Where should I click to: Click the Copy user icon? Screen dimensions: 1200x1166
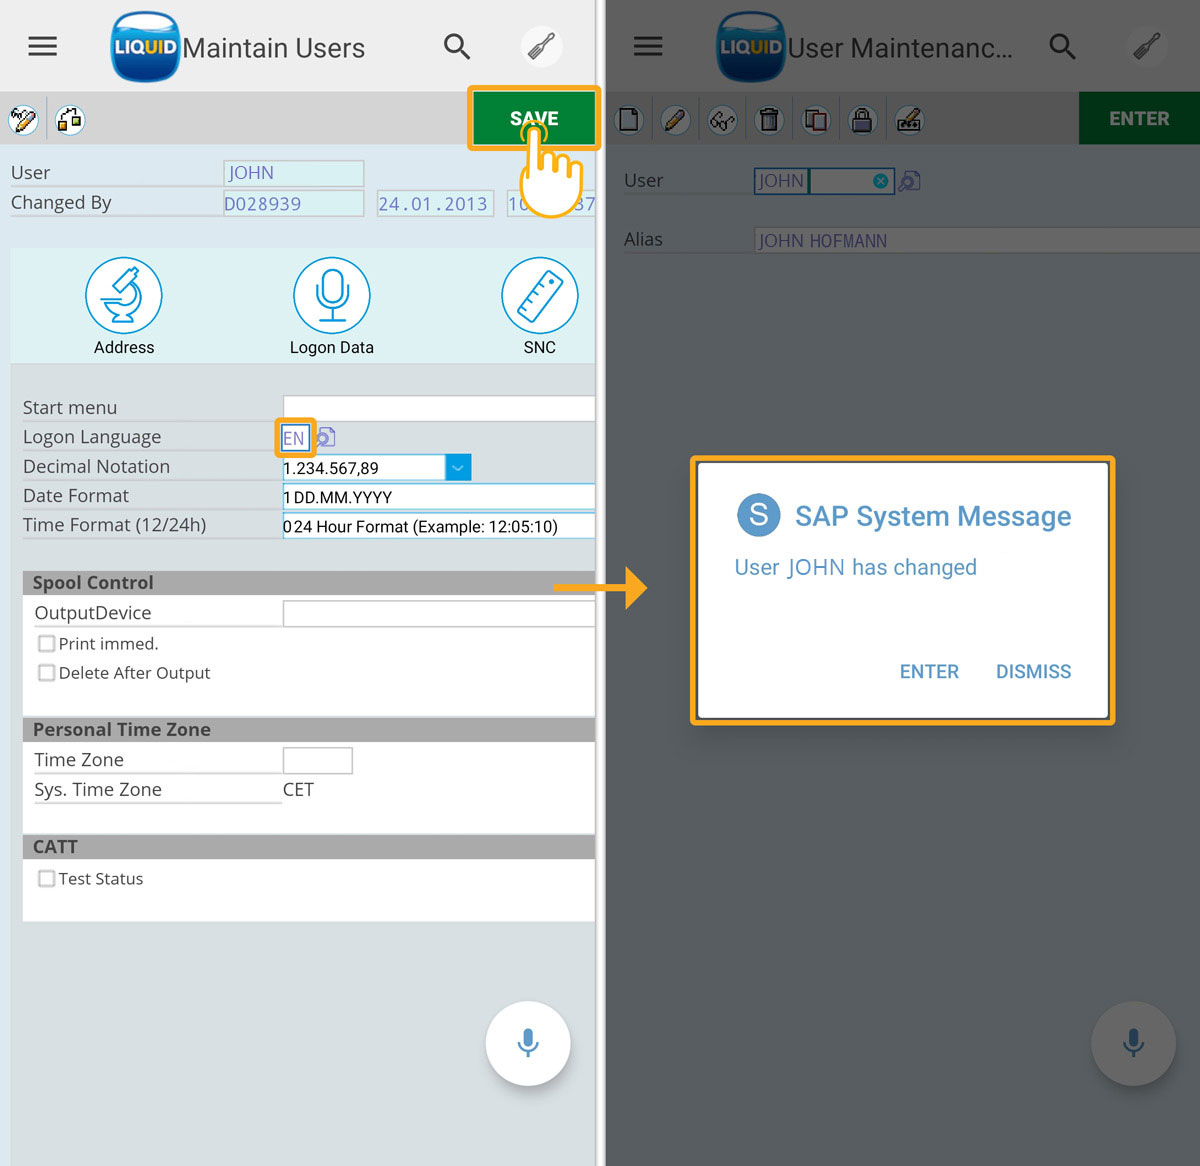[x=816, y=120]
